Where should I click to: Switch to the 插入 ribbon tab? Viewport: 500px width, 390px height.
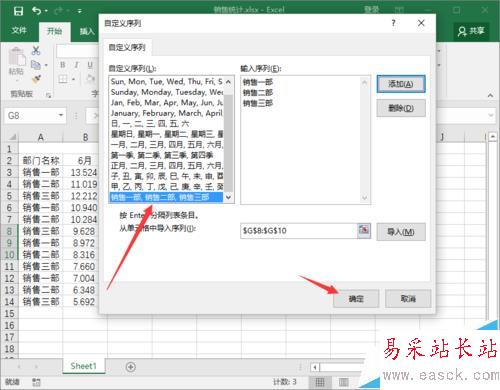87,31
